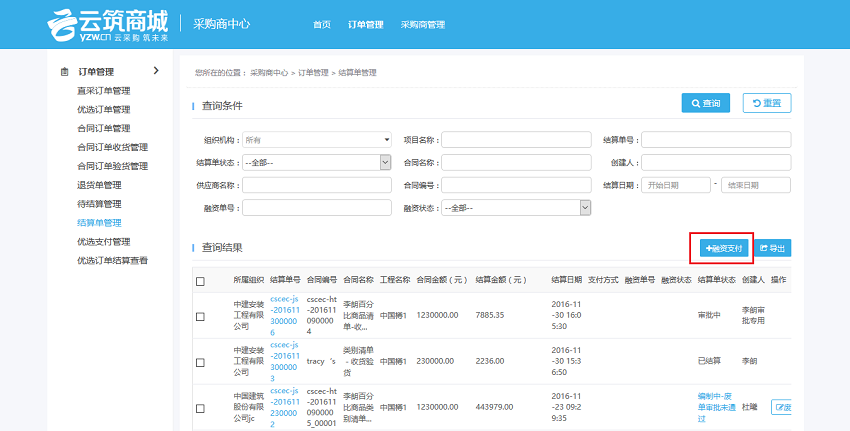Open settlement link cscec-js-2016113000003

(x=285, y=362)
